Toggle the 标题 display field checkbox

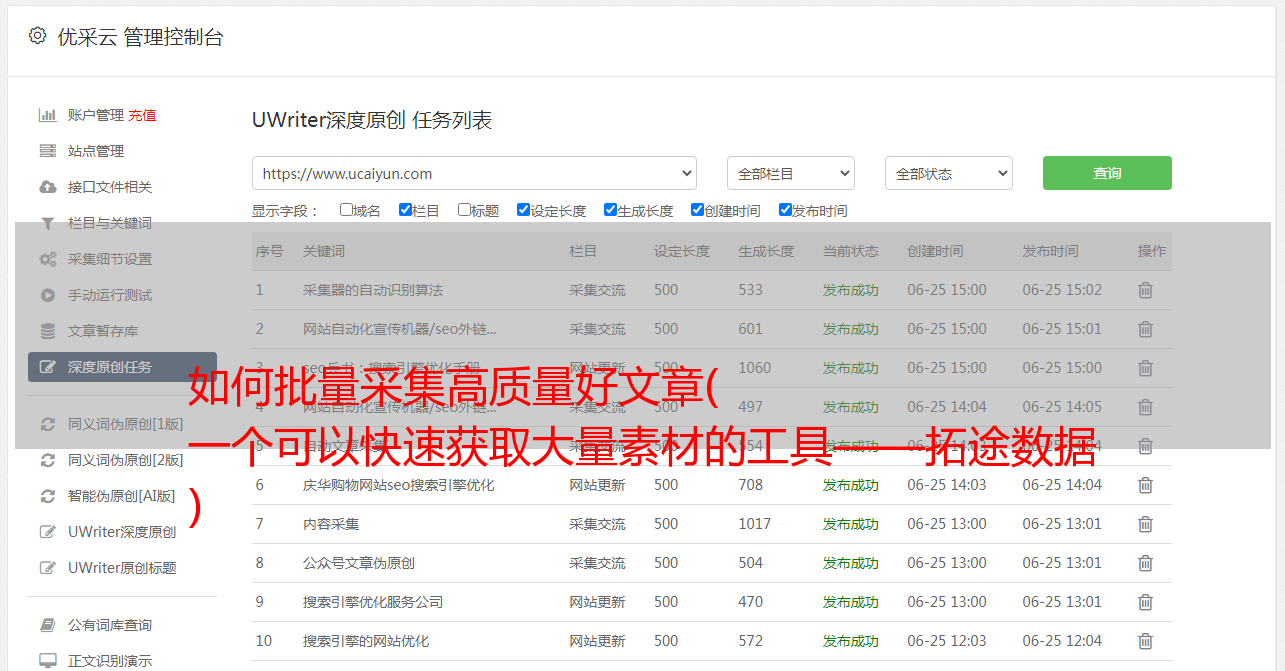pyautogui.click(x=464, y=210)
